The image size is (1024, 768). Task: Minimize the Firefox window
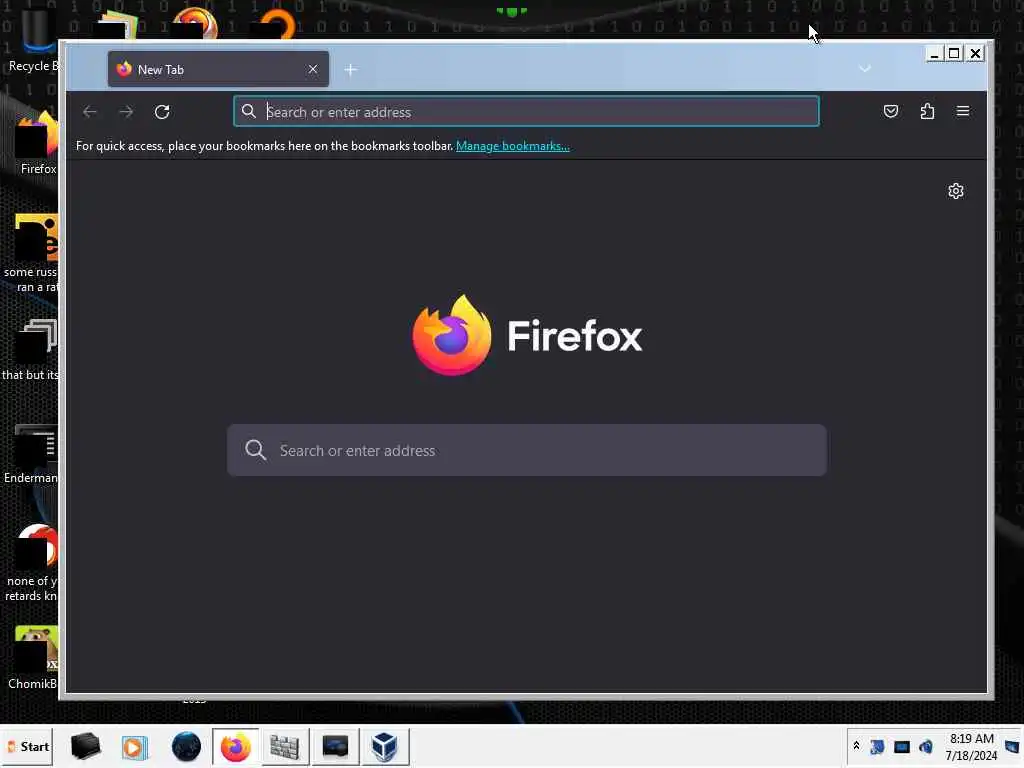coord(935,54)
